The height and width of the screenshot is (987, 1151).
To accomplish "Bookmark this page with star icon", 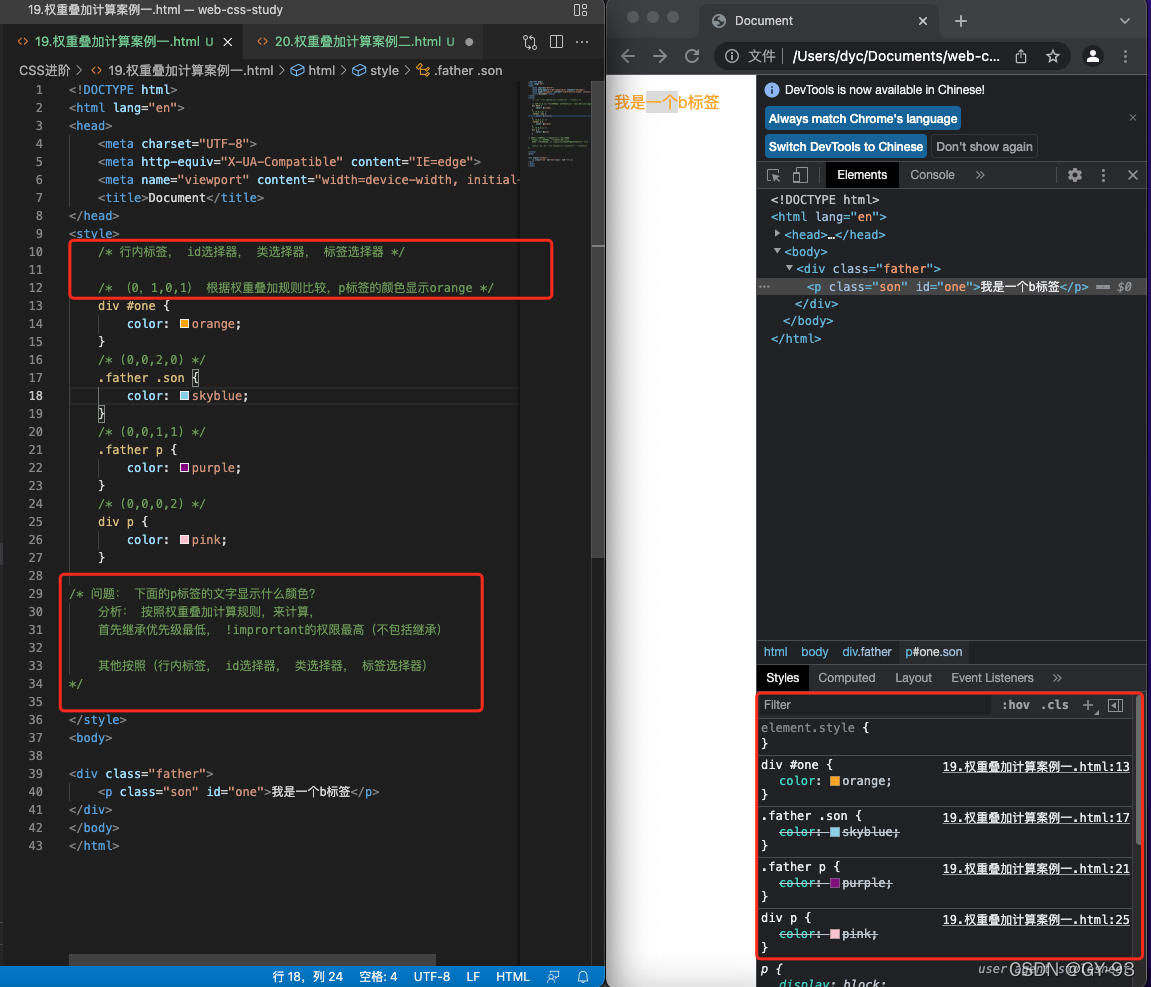I will coord(1053,57).
